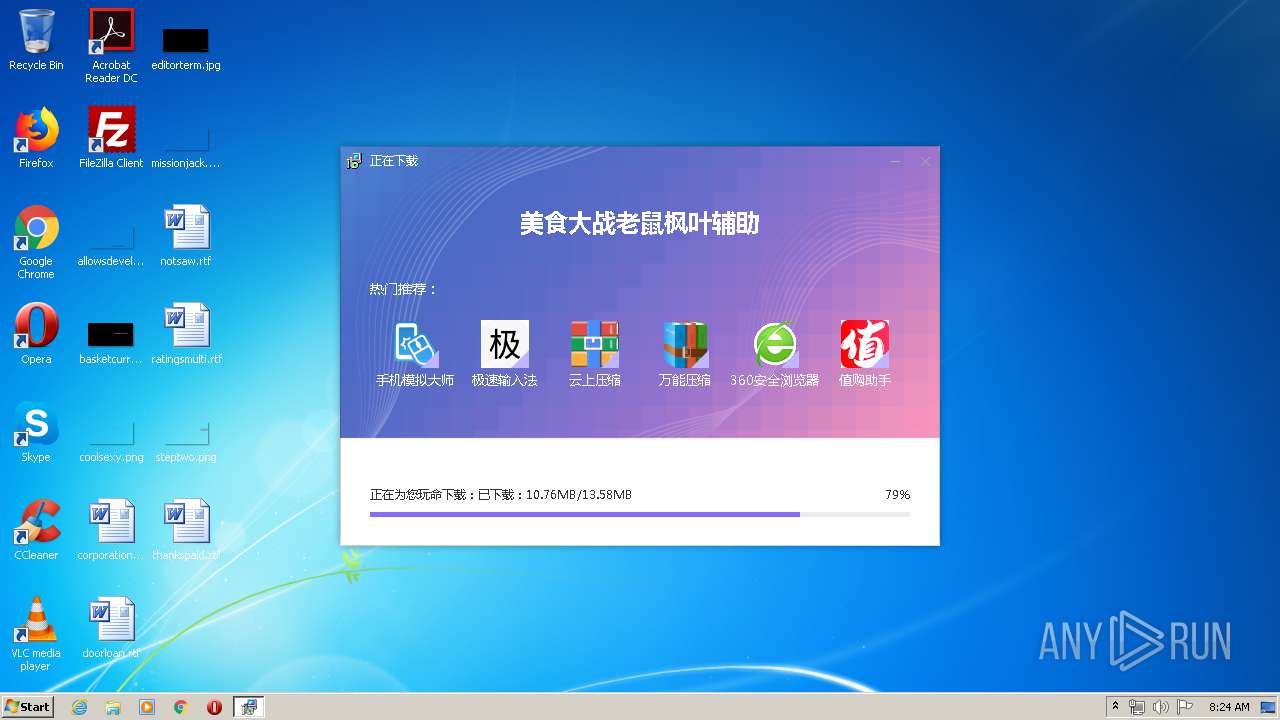Launch Internet Explorer from the taskbar
The image size is (1280, 720).
(x=79, y=707)
